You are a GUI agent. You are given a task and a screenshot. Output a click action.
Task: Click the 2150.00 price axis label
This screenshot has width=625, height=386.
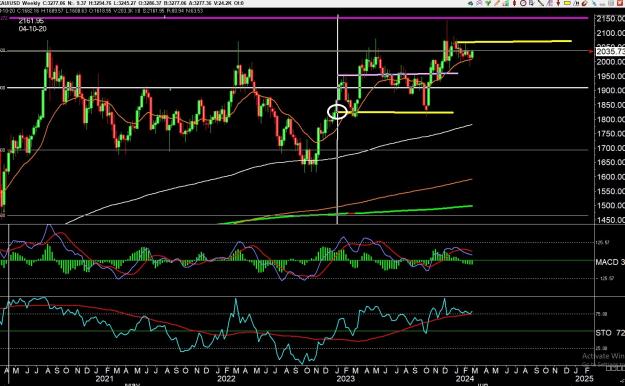point(610,19)
